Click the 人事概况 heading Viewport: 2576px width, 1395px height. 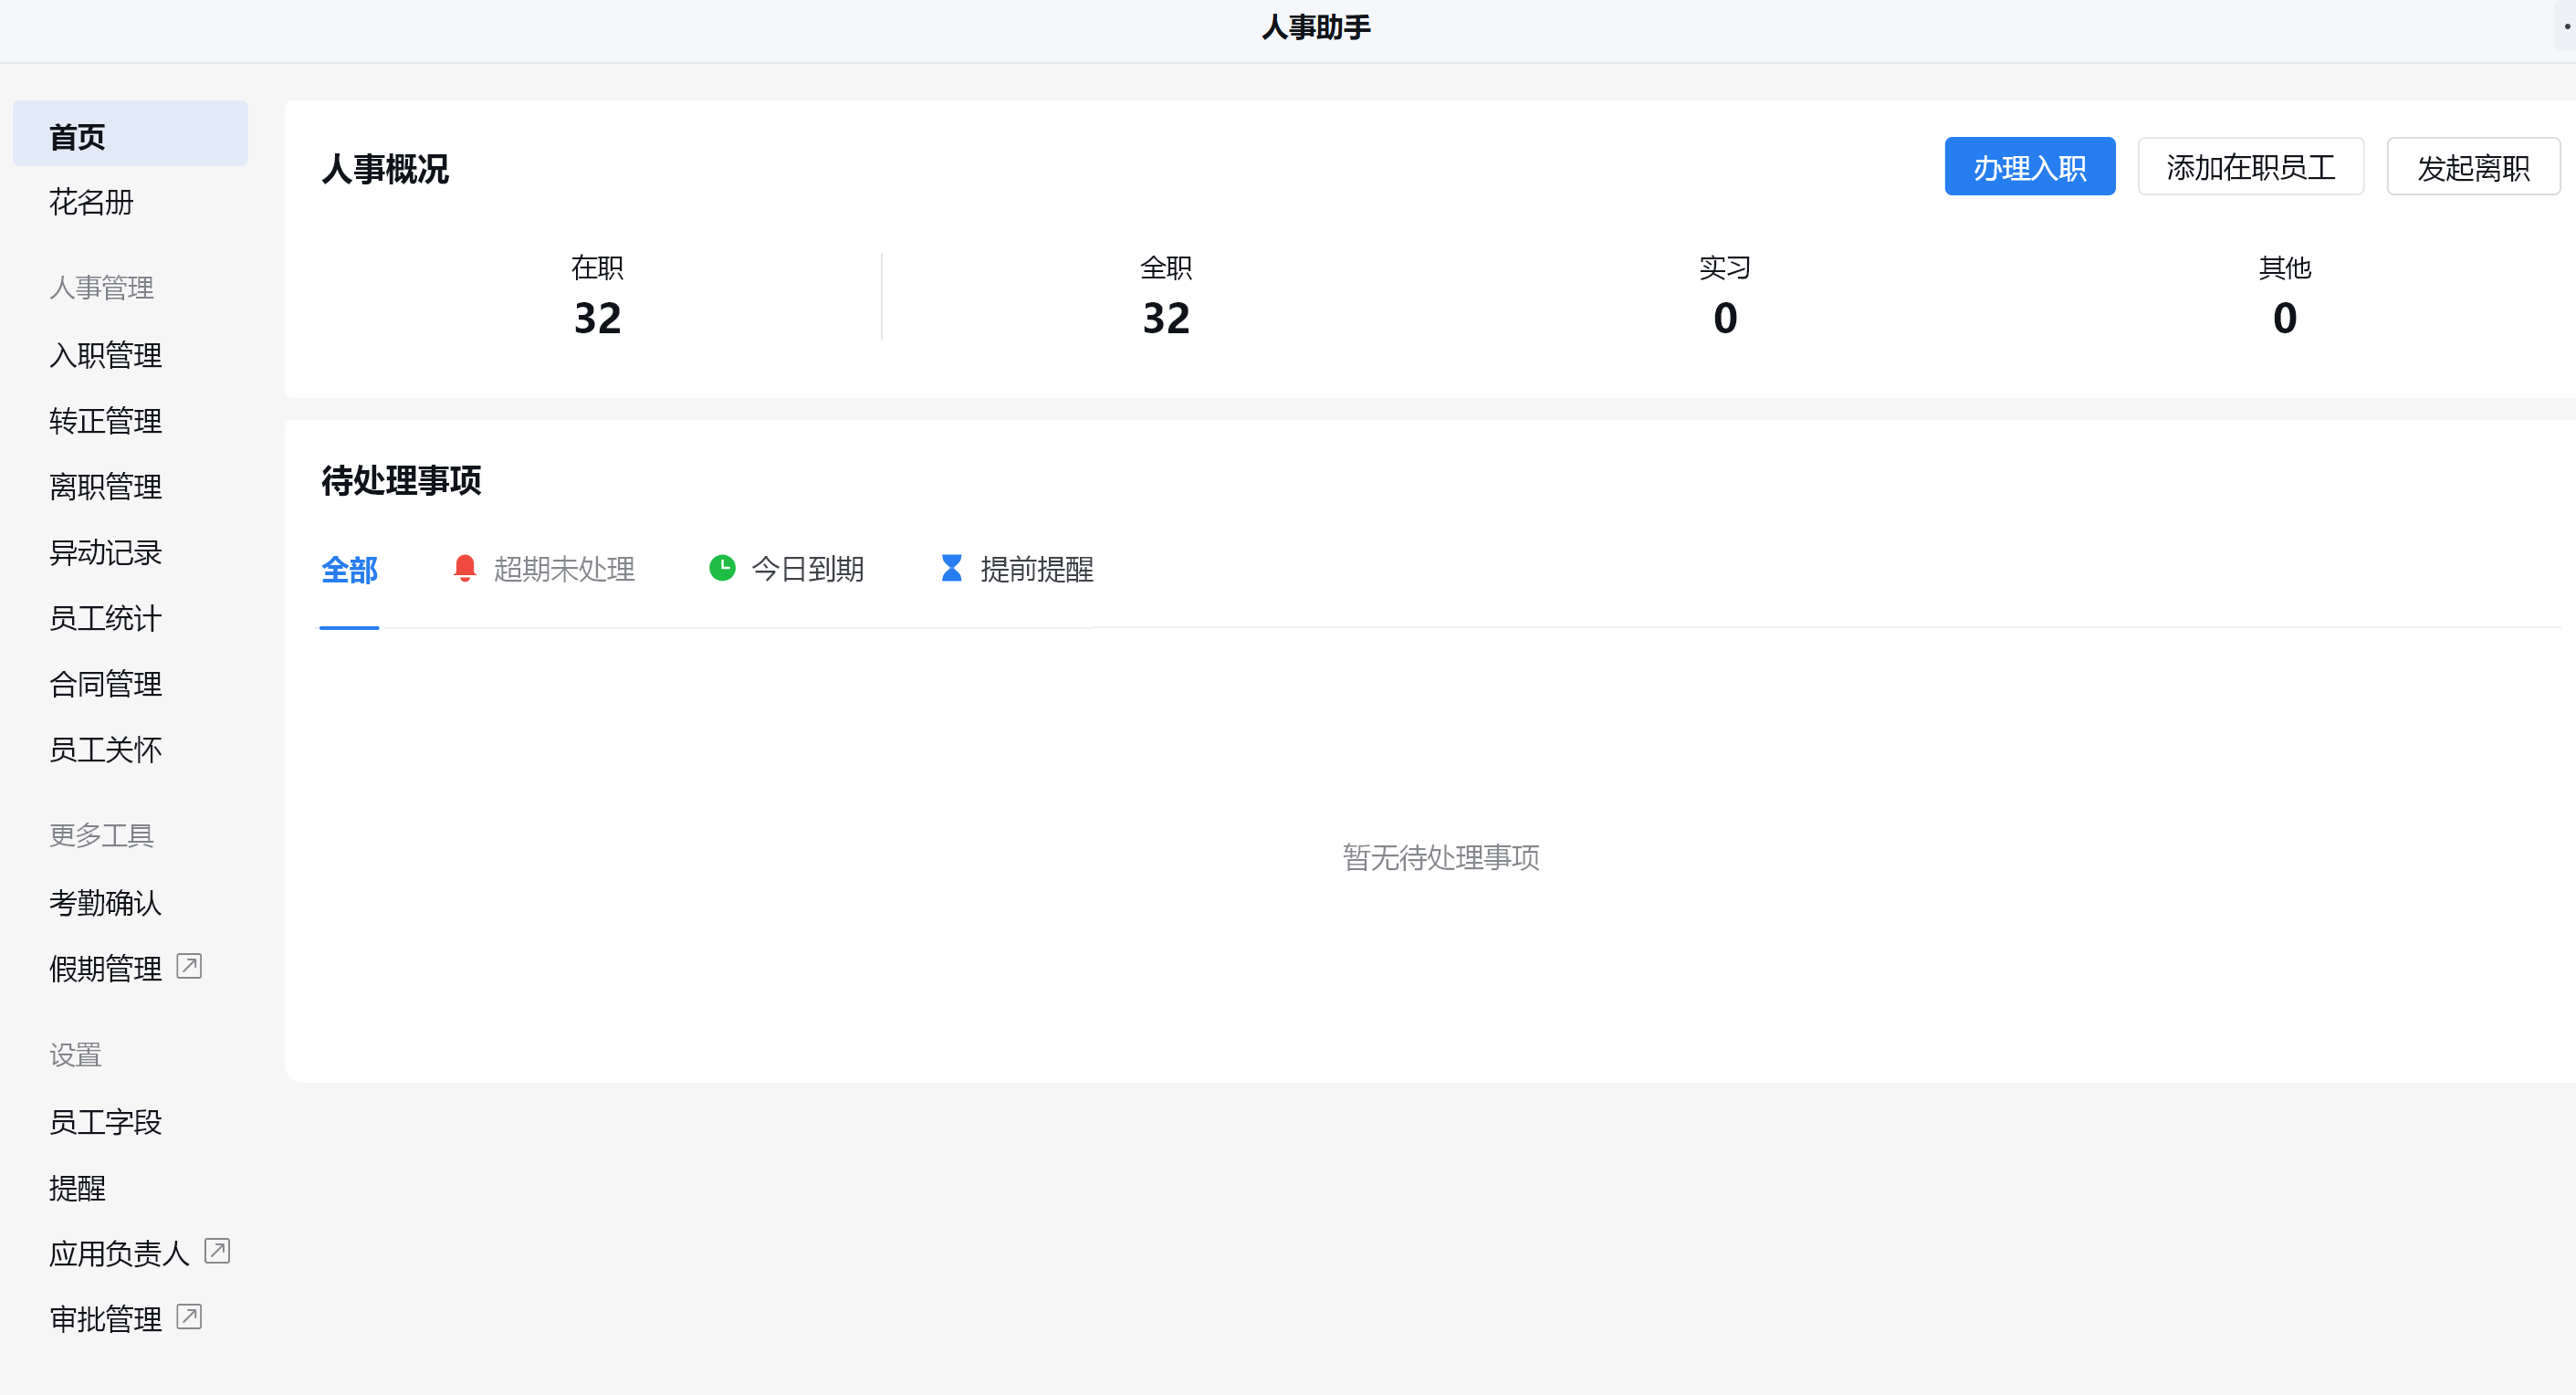385,169
